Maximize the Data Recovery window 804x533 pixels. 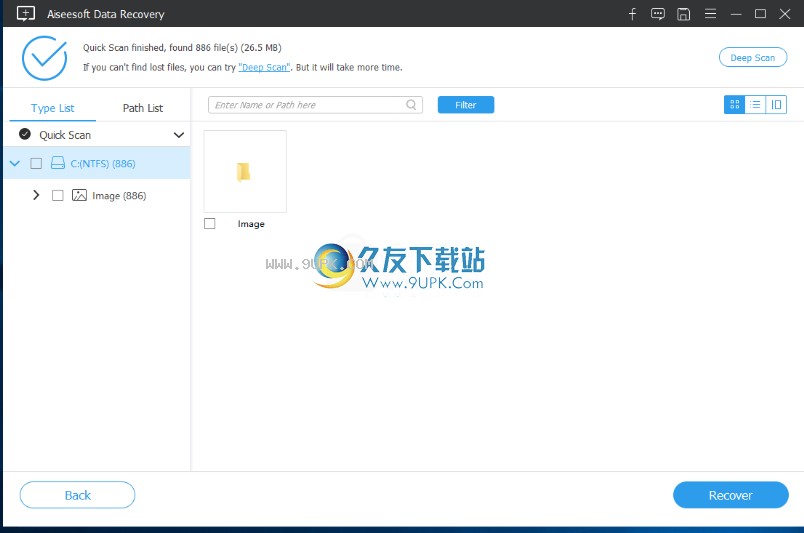pyautogui.click(x=760, y=14)
